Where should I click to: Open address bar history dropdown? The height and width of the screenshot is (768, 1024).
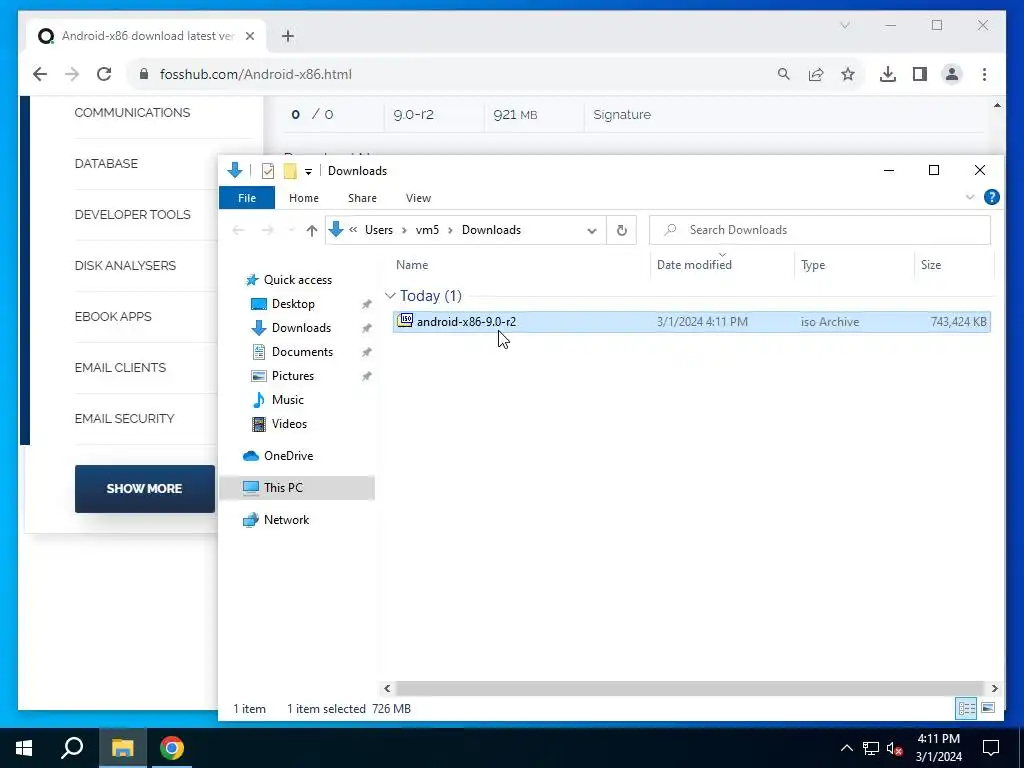click(x=592, y=231)
